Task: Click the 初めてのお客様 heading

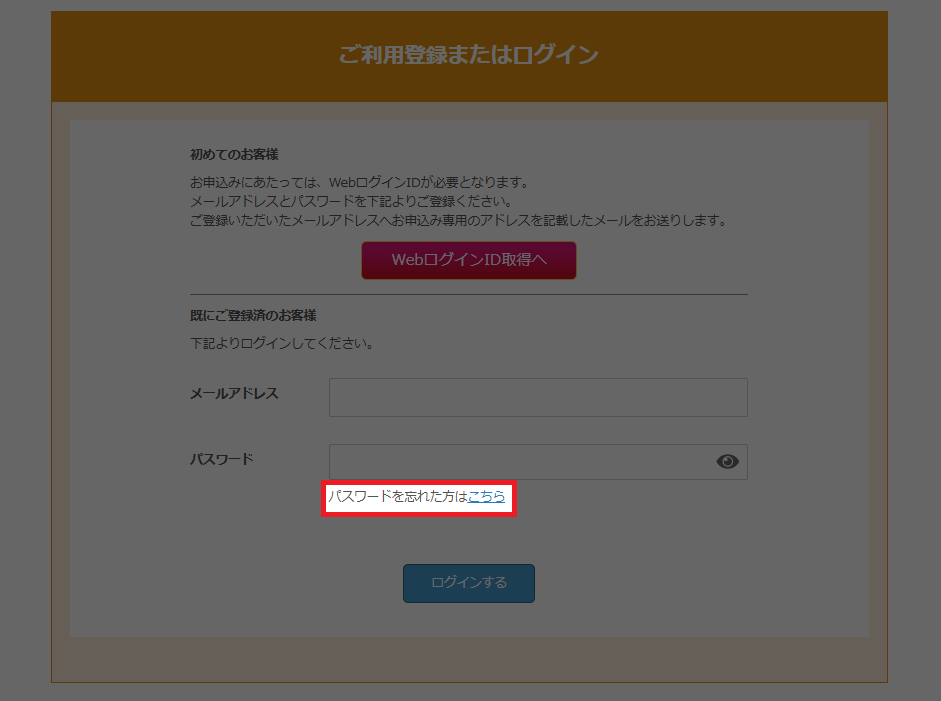Action: (233, 155)
